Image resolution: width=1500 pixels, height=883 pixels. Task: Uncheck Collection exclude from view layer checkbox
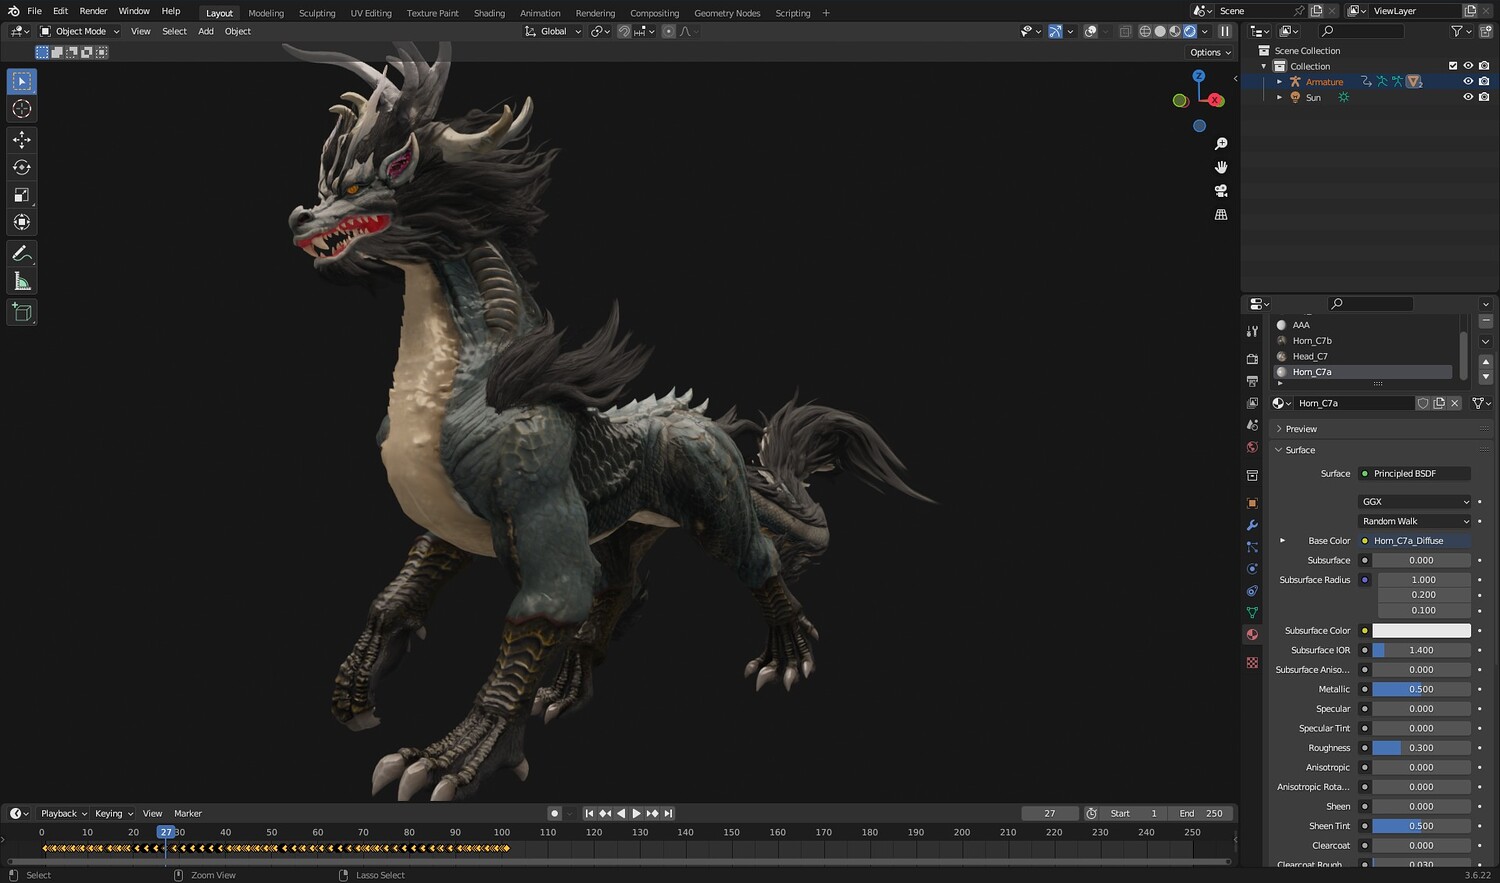point(1453,66)
